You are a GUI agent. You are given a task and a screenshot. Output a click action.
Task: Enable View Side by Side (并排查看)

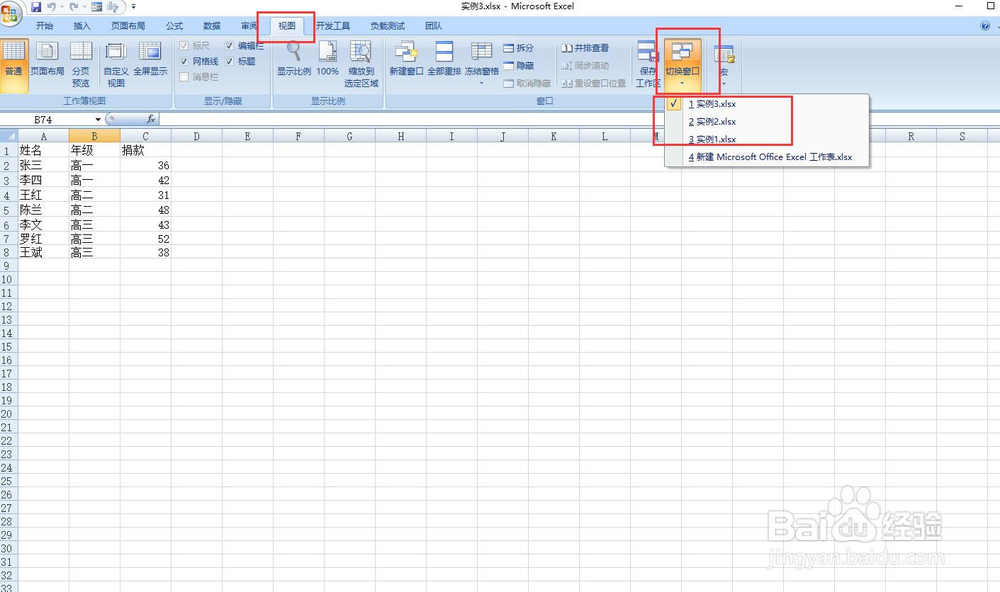[x=585, y=48]
